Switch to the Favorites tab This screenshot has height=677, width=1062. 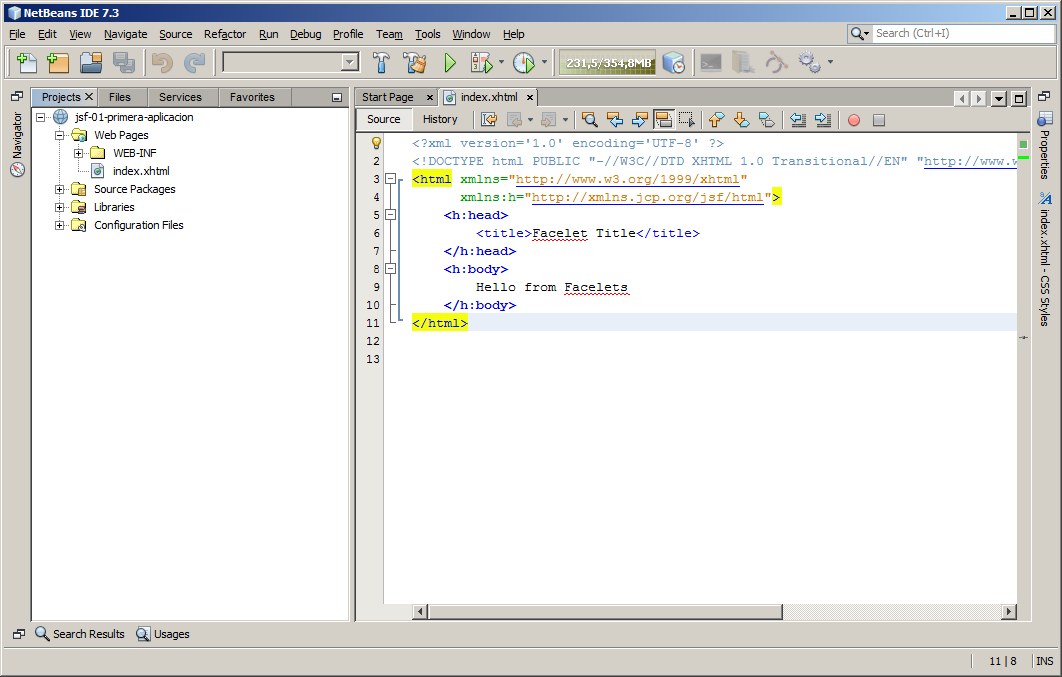coord(252,97)
